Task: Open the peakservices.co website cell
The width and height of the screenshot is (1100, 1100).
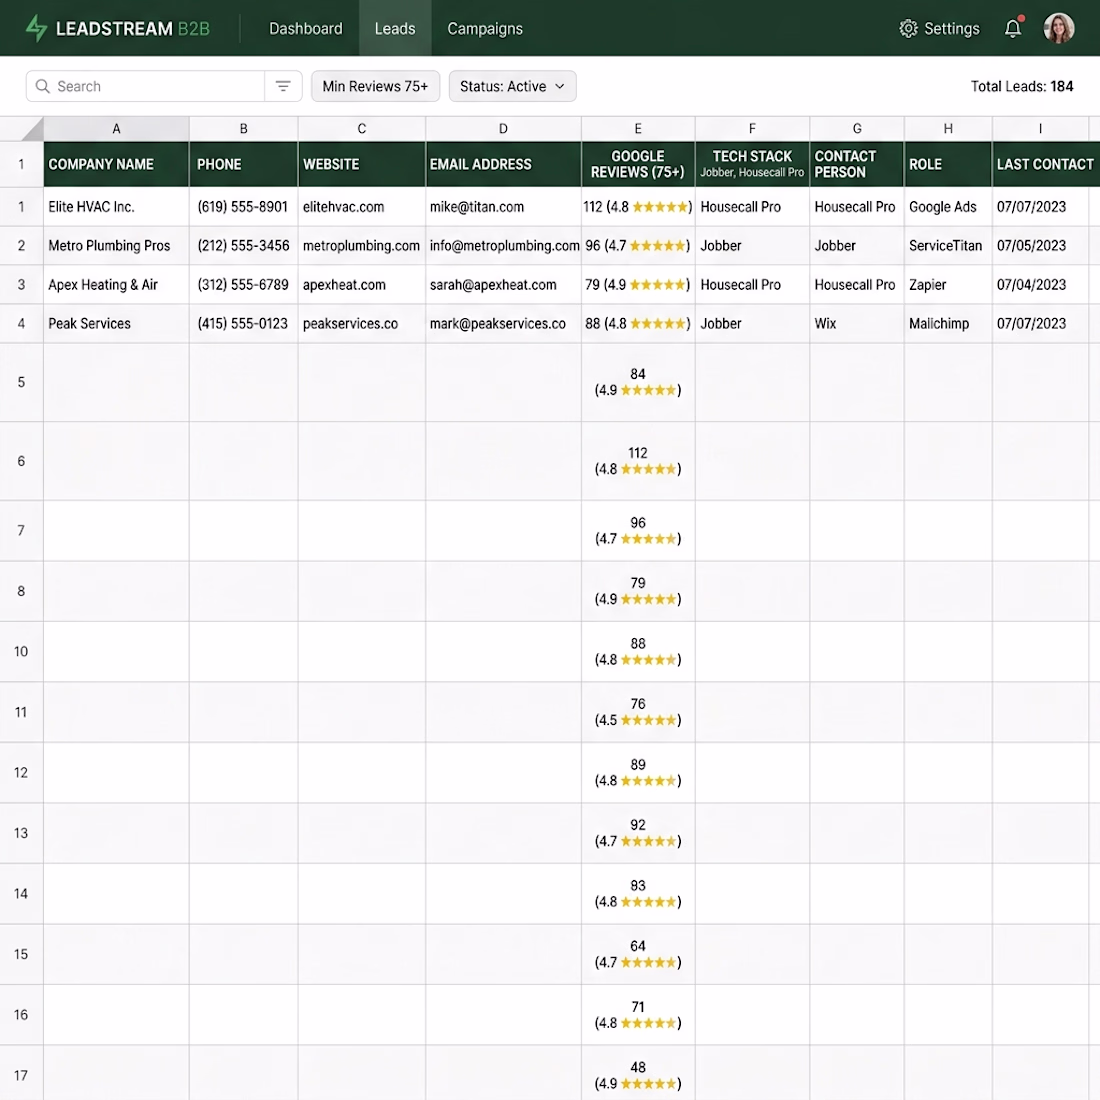Action: [361, 323]
